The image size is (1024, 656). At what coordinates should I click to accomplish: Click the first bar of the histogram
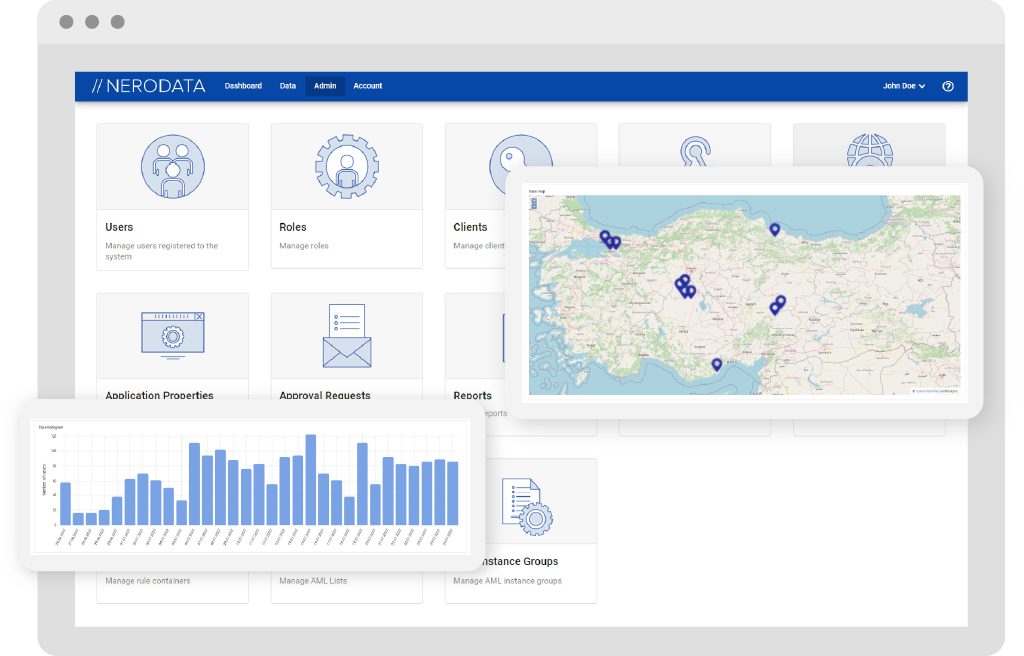(x=65, y=504)
